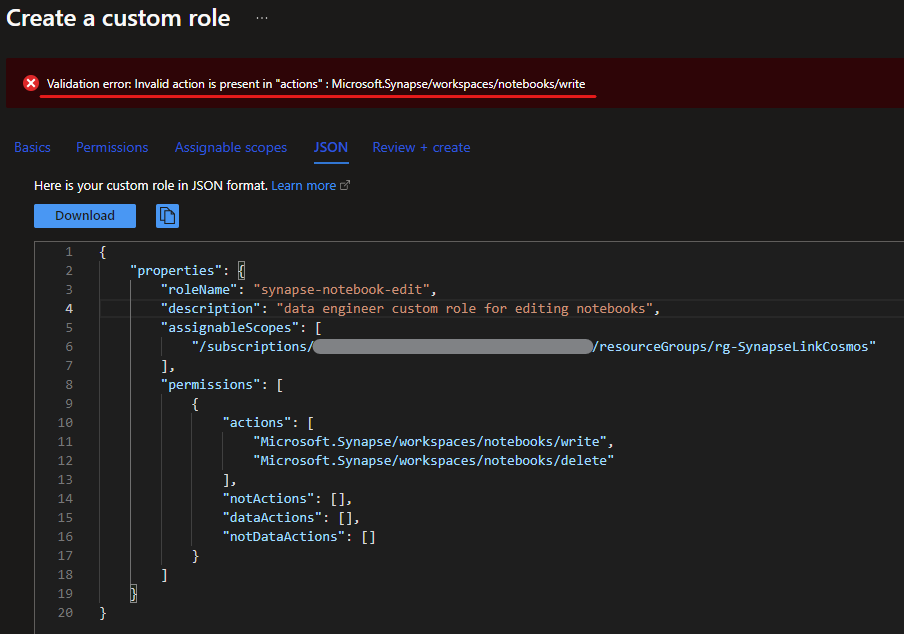Open the Review + create tab

[x=421, y=148]
